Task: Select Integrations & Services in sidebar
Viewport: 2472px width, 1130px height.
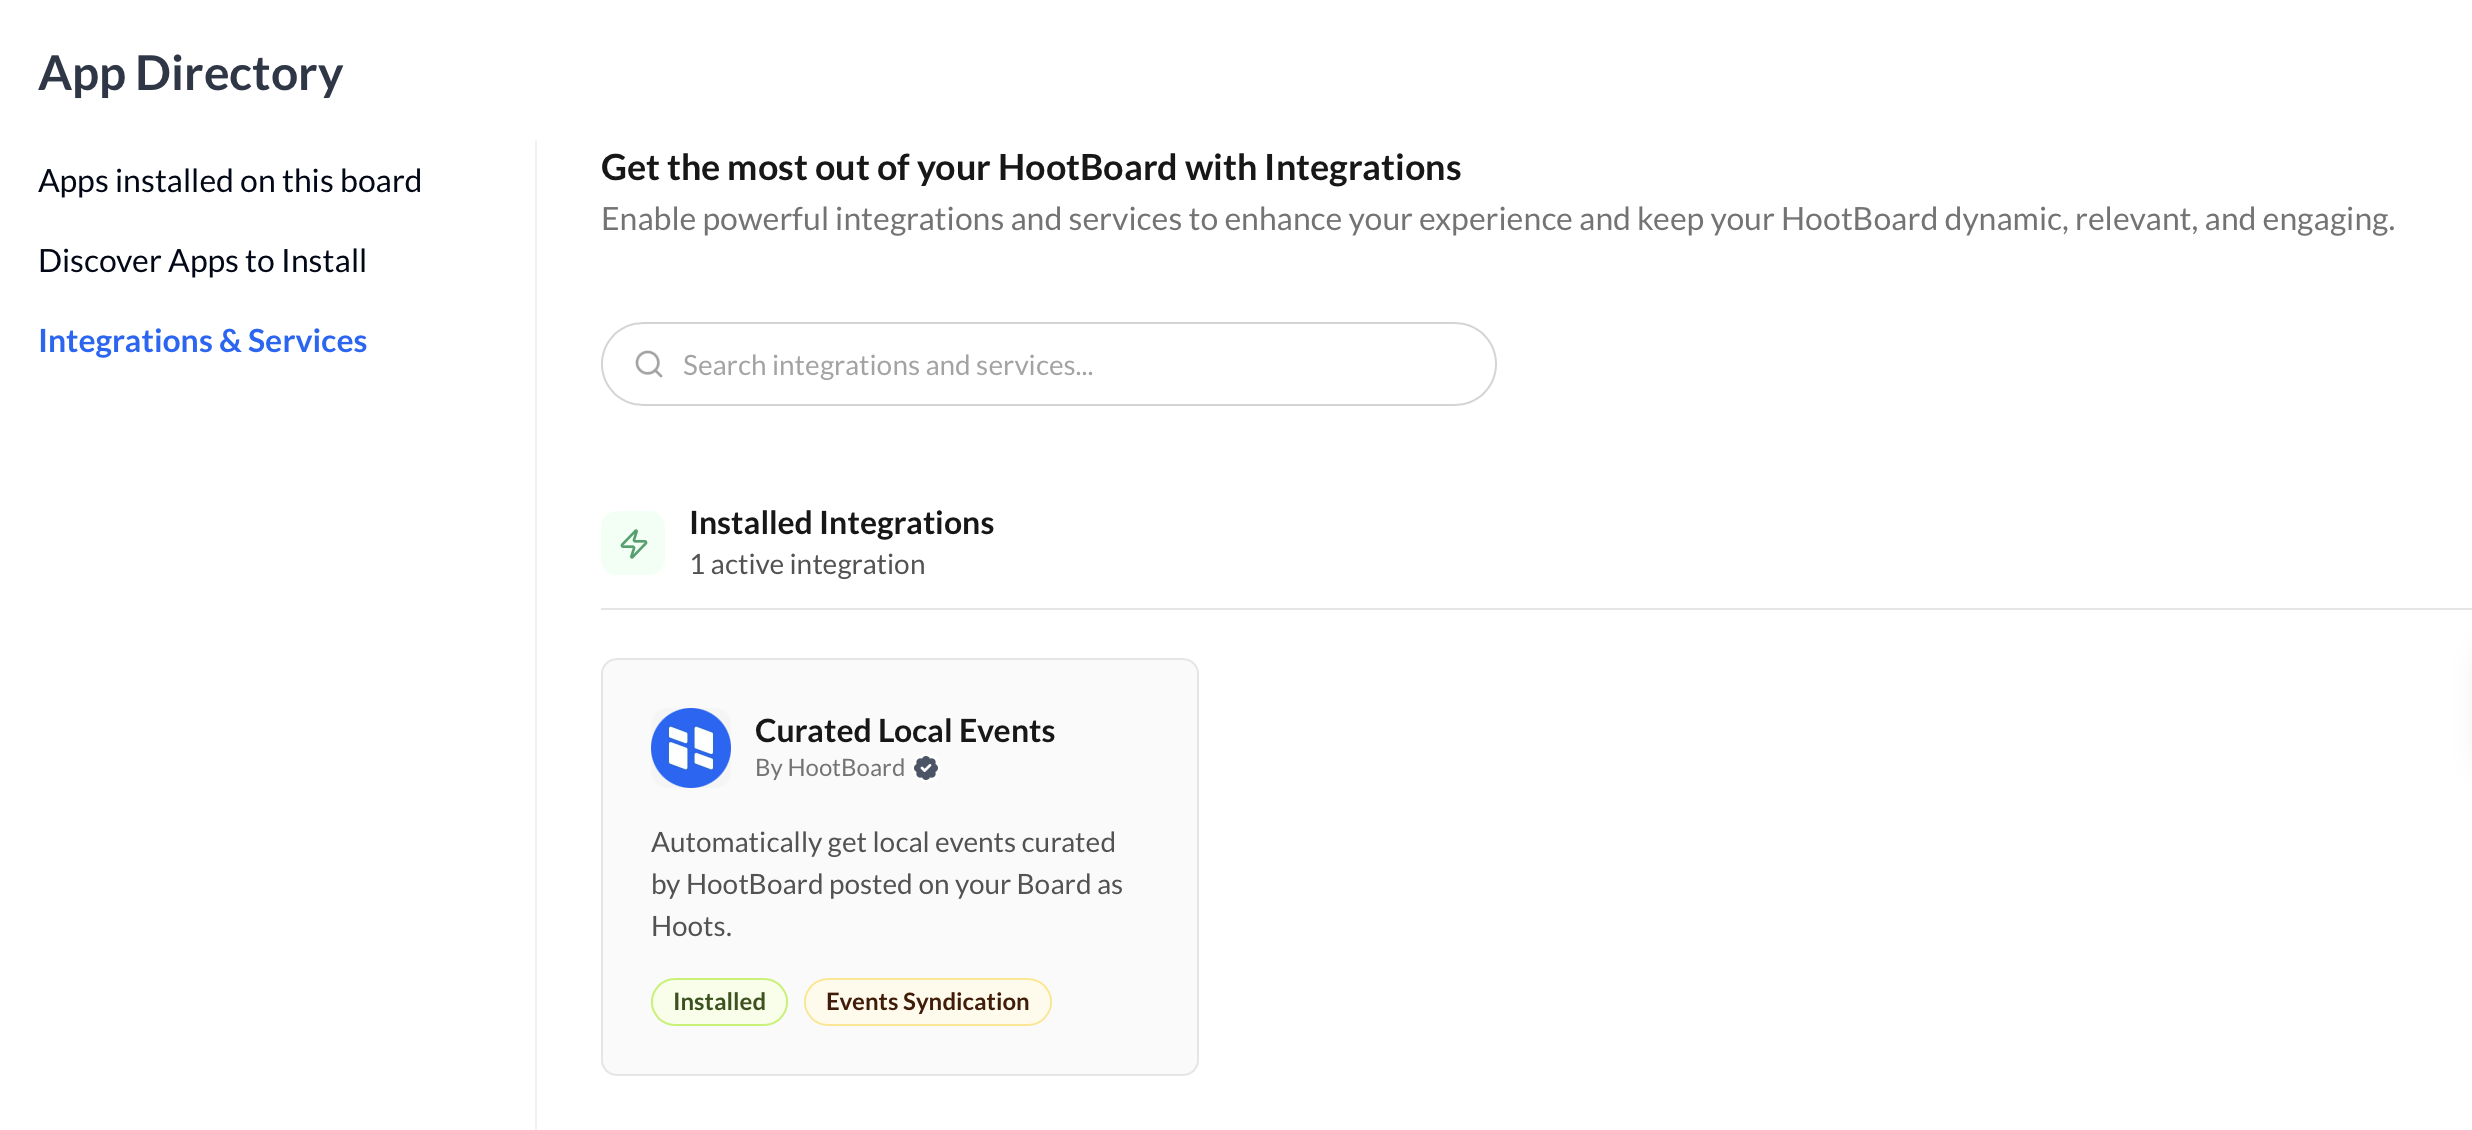Action: (x=202, y=341)
